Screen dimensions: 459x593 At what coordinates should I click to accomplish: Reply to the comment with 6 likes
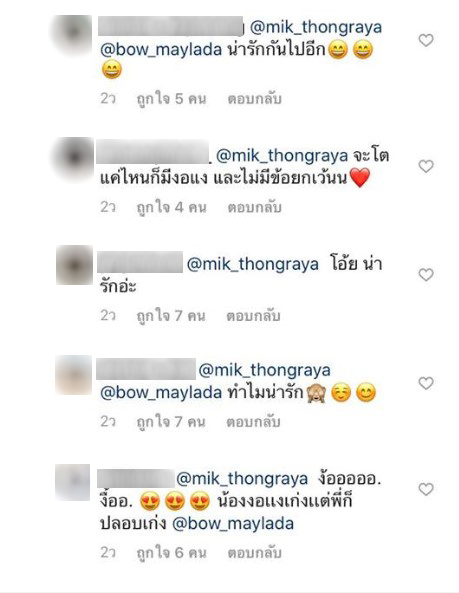coord(254,553)
